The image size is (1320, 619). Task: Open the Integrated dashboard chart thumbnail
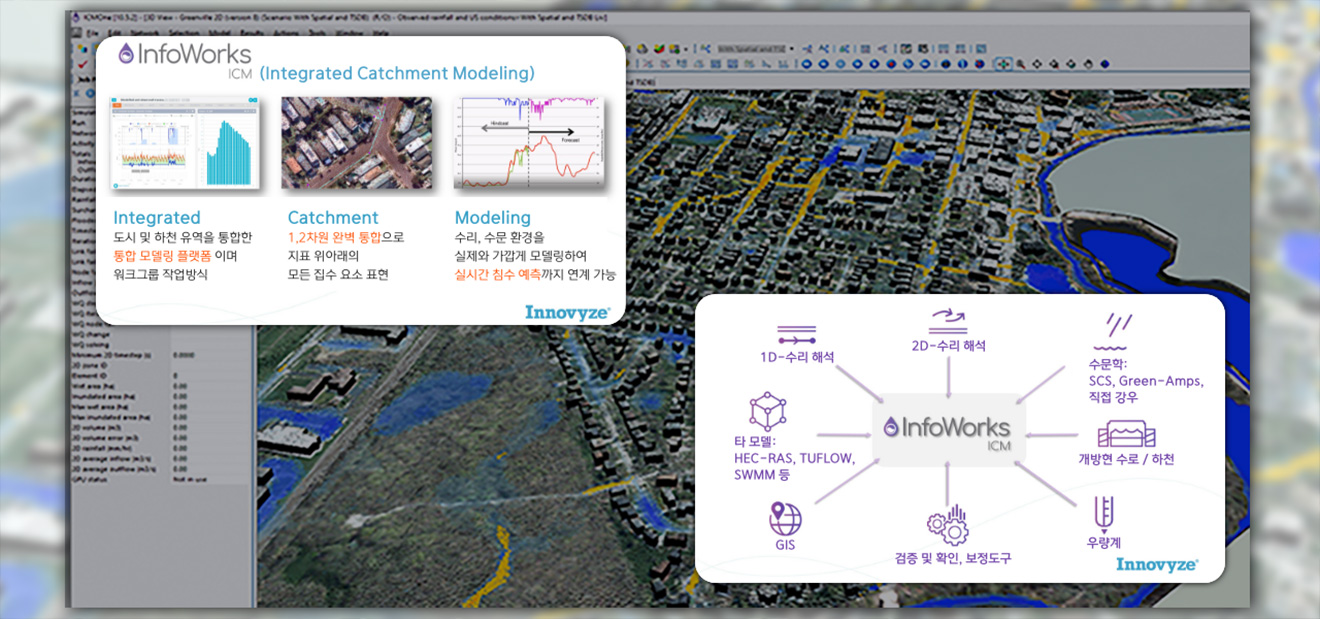coord(186,143)
